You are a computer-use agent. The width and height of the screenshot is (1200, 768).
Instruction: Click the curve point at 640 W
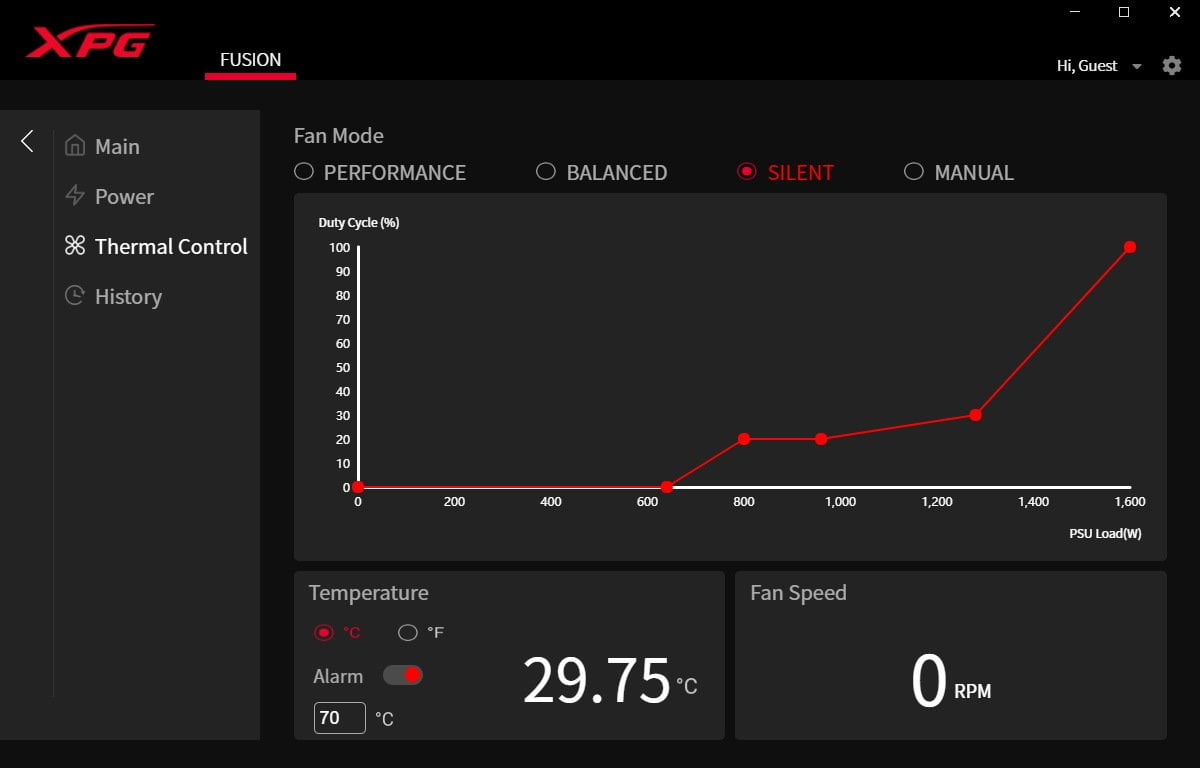pyautogui.click(x=667, y=487)
